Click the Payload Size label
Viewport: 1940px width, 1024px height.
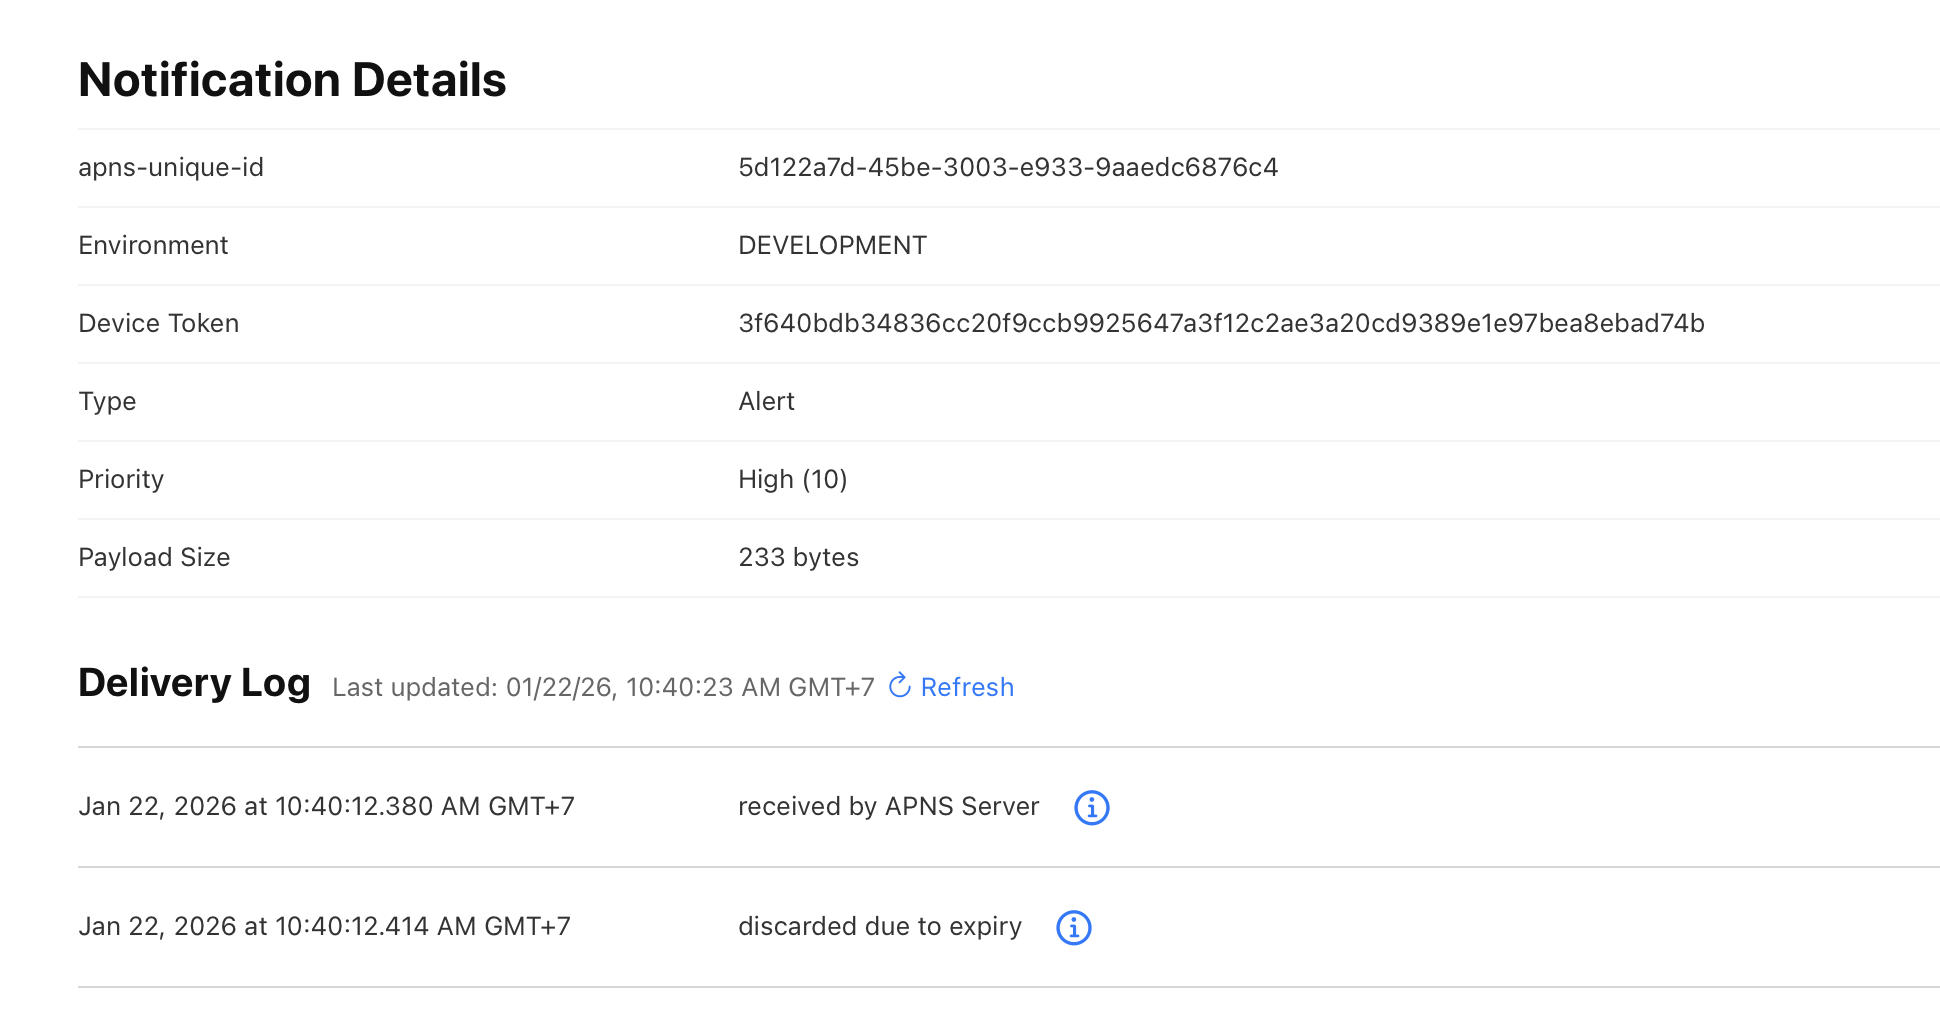point(154,557)
